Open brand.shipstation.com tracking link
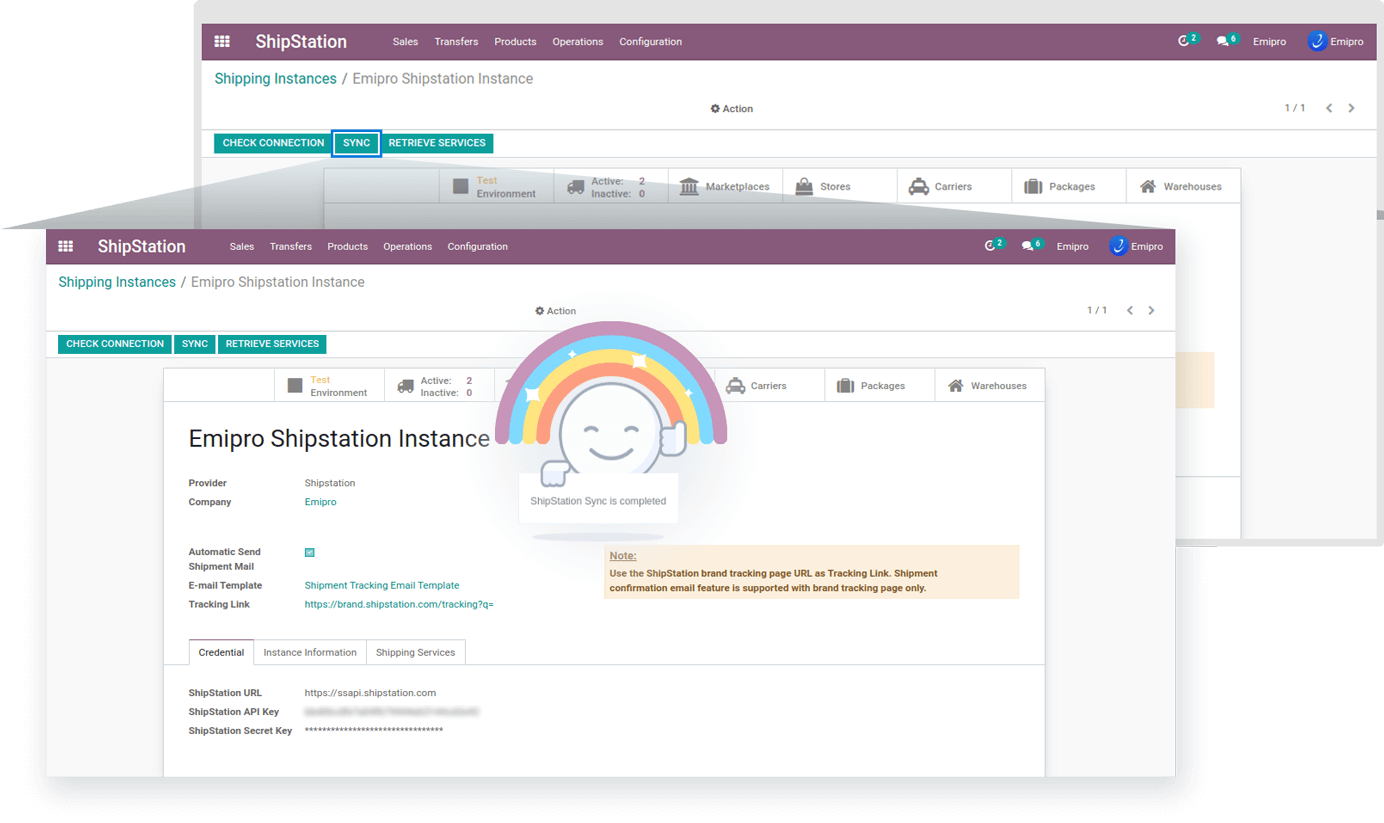The height and width of the screenshot is (823, 1384). pos(399,604)
